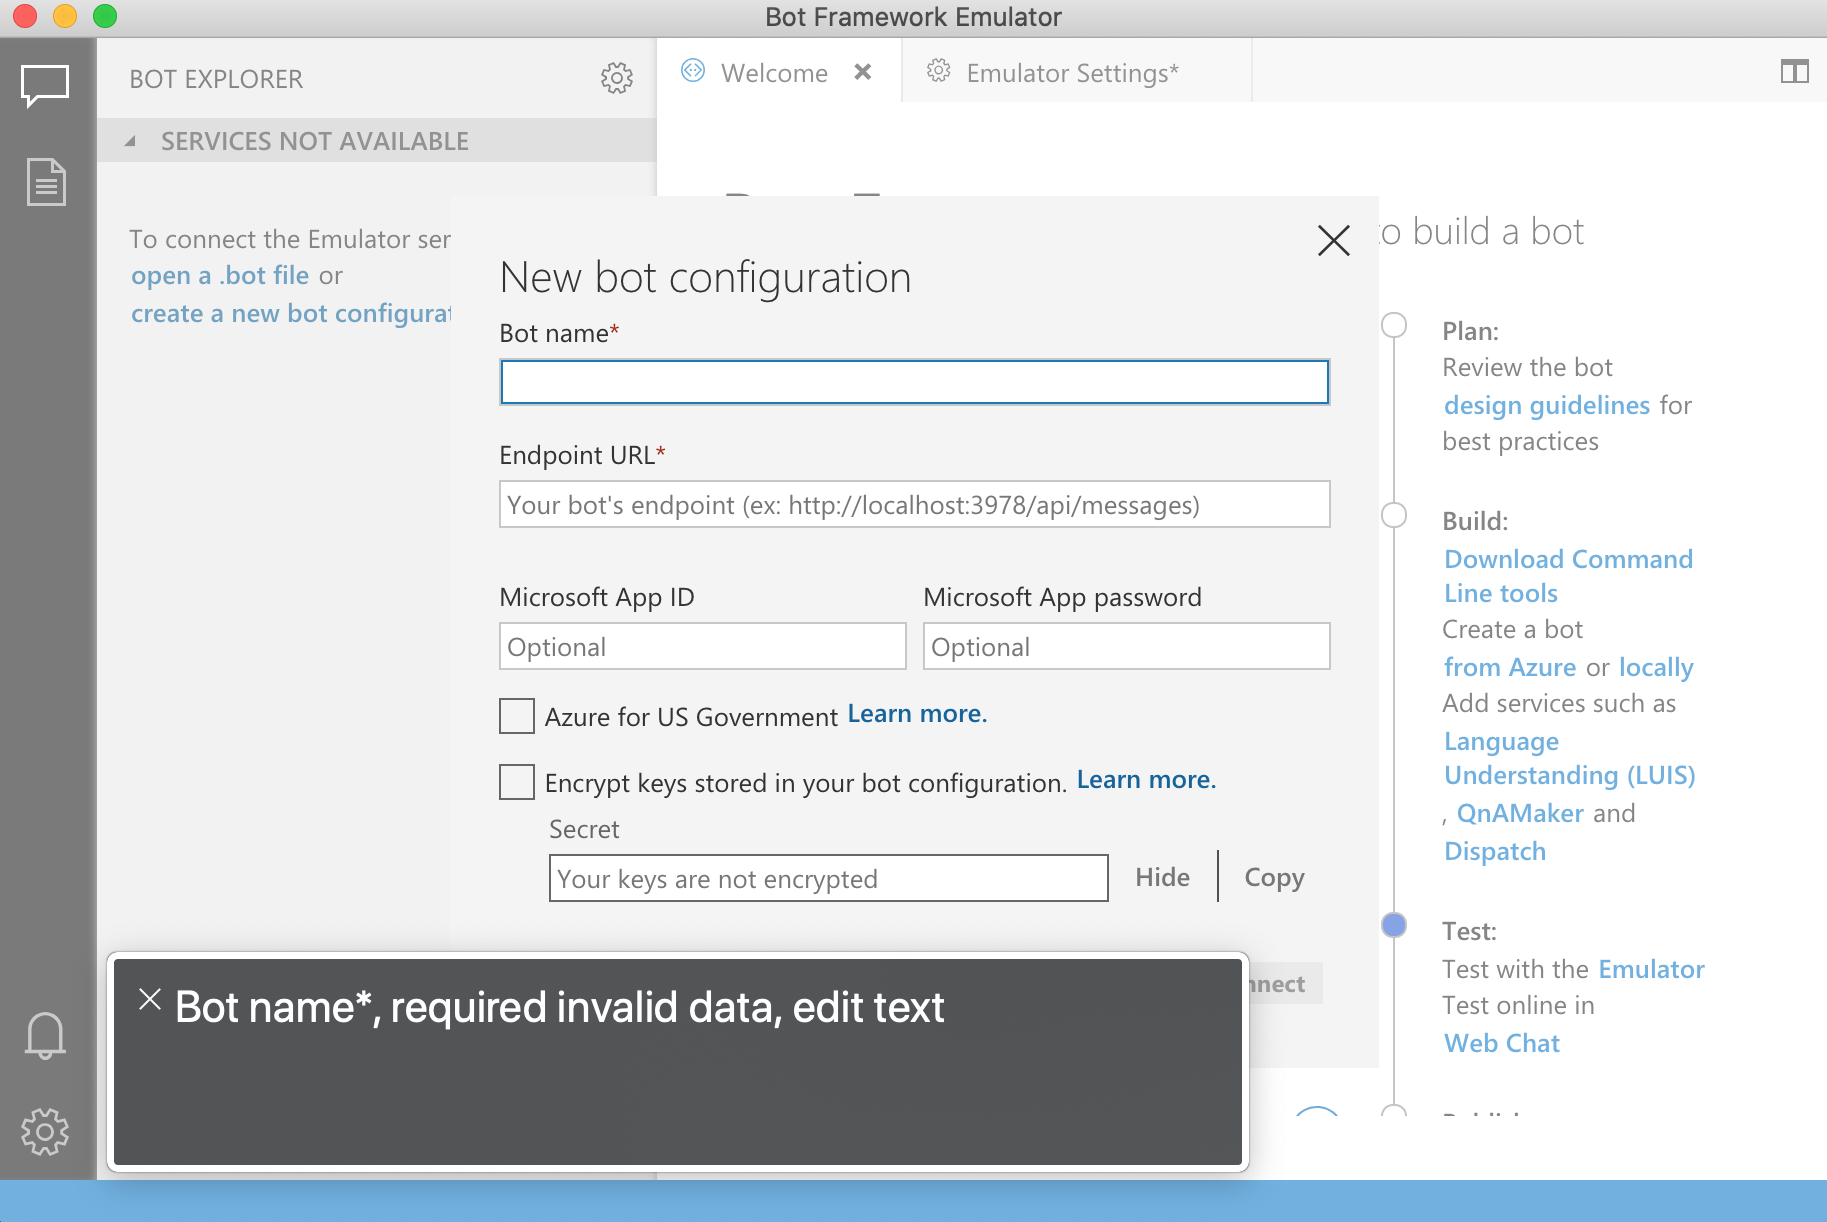This screenshot has width=1827, height=1222.
Task: Click create a new bot configuration link
Action: [291, 313]
